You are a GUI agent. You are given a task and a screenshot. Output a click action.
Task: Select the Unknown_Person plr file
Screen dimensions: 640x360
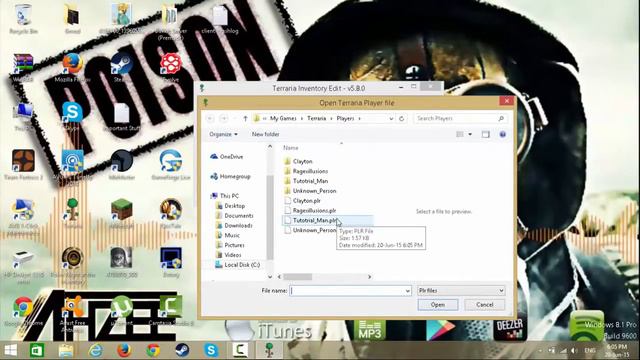[x=310, y=230]
